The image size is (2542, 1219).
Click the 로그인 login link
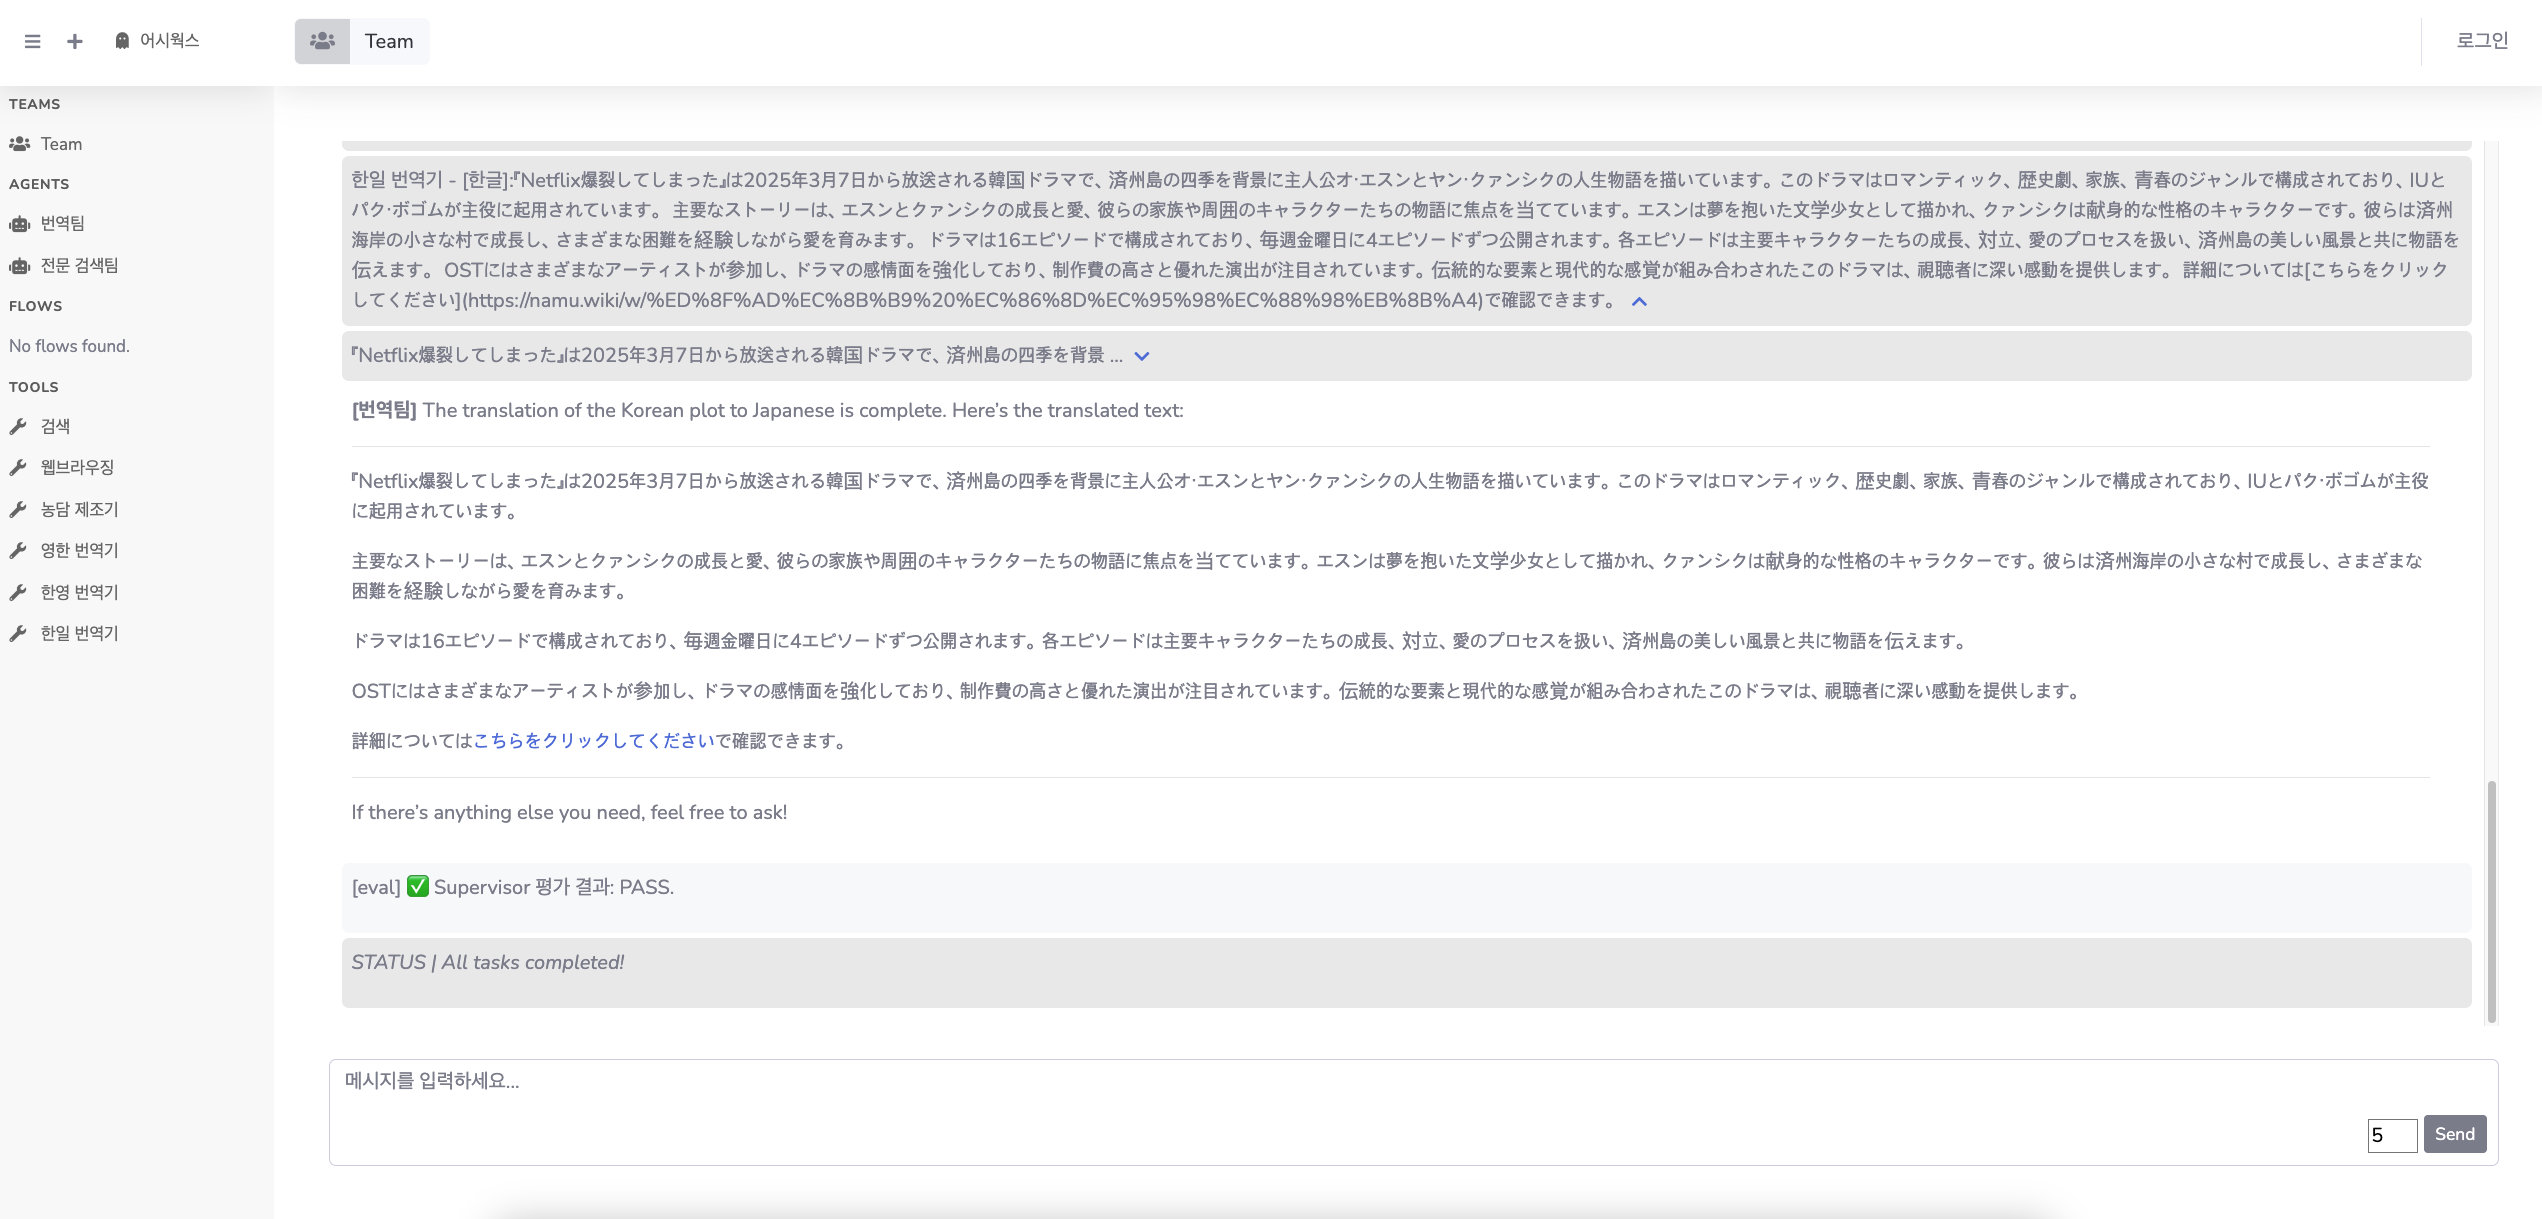[x=2482, y=41]
